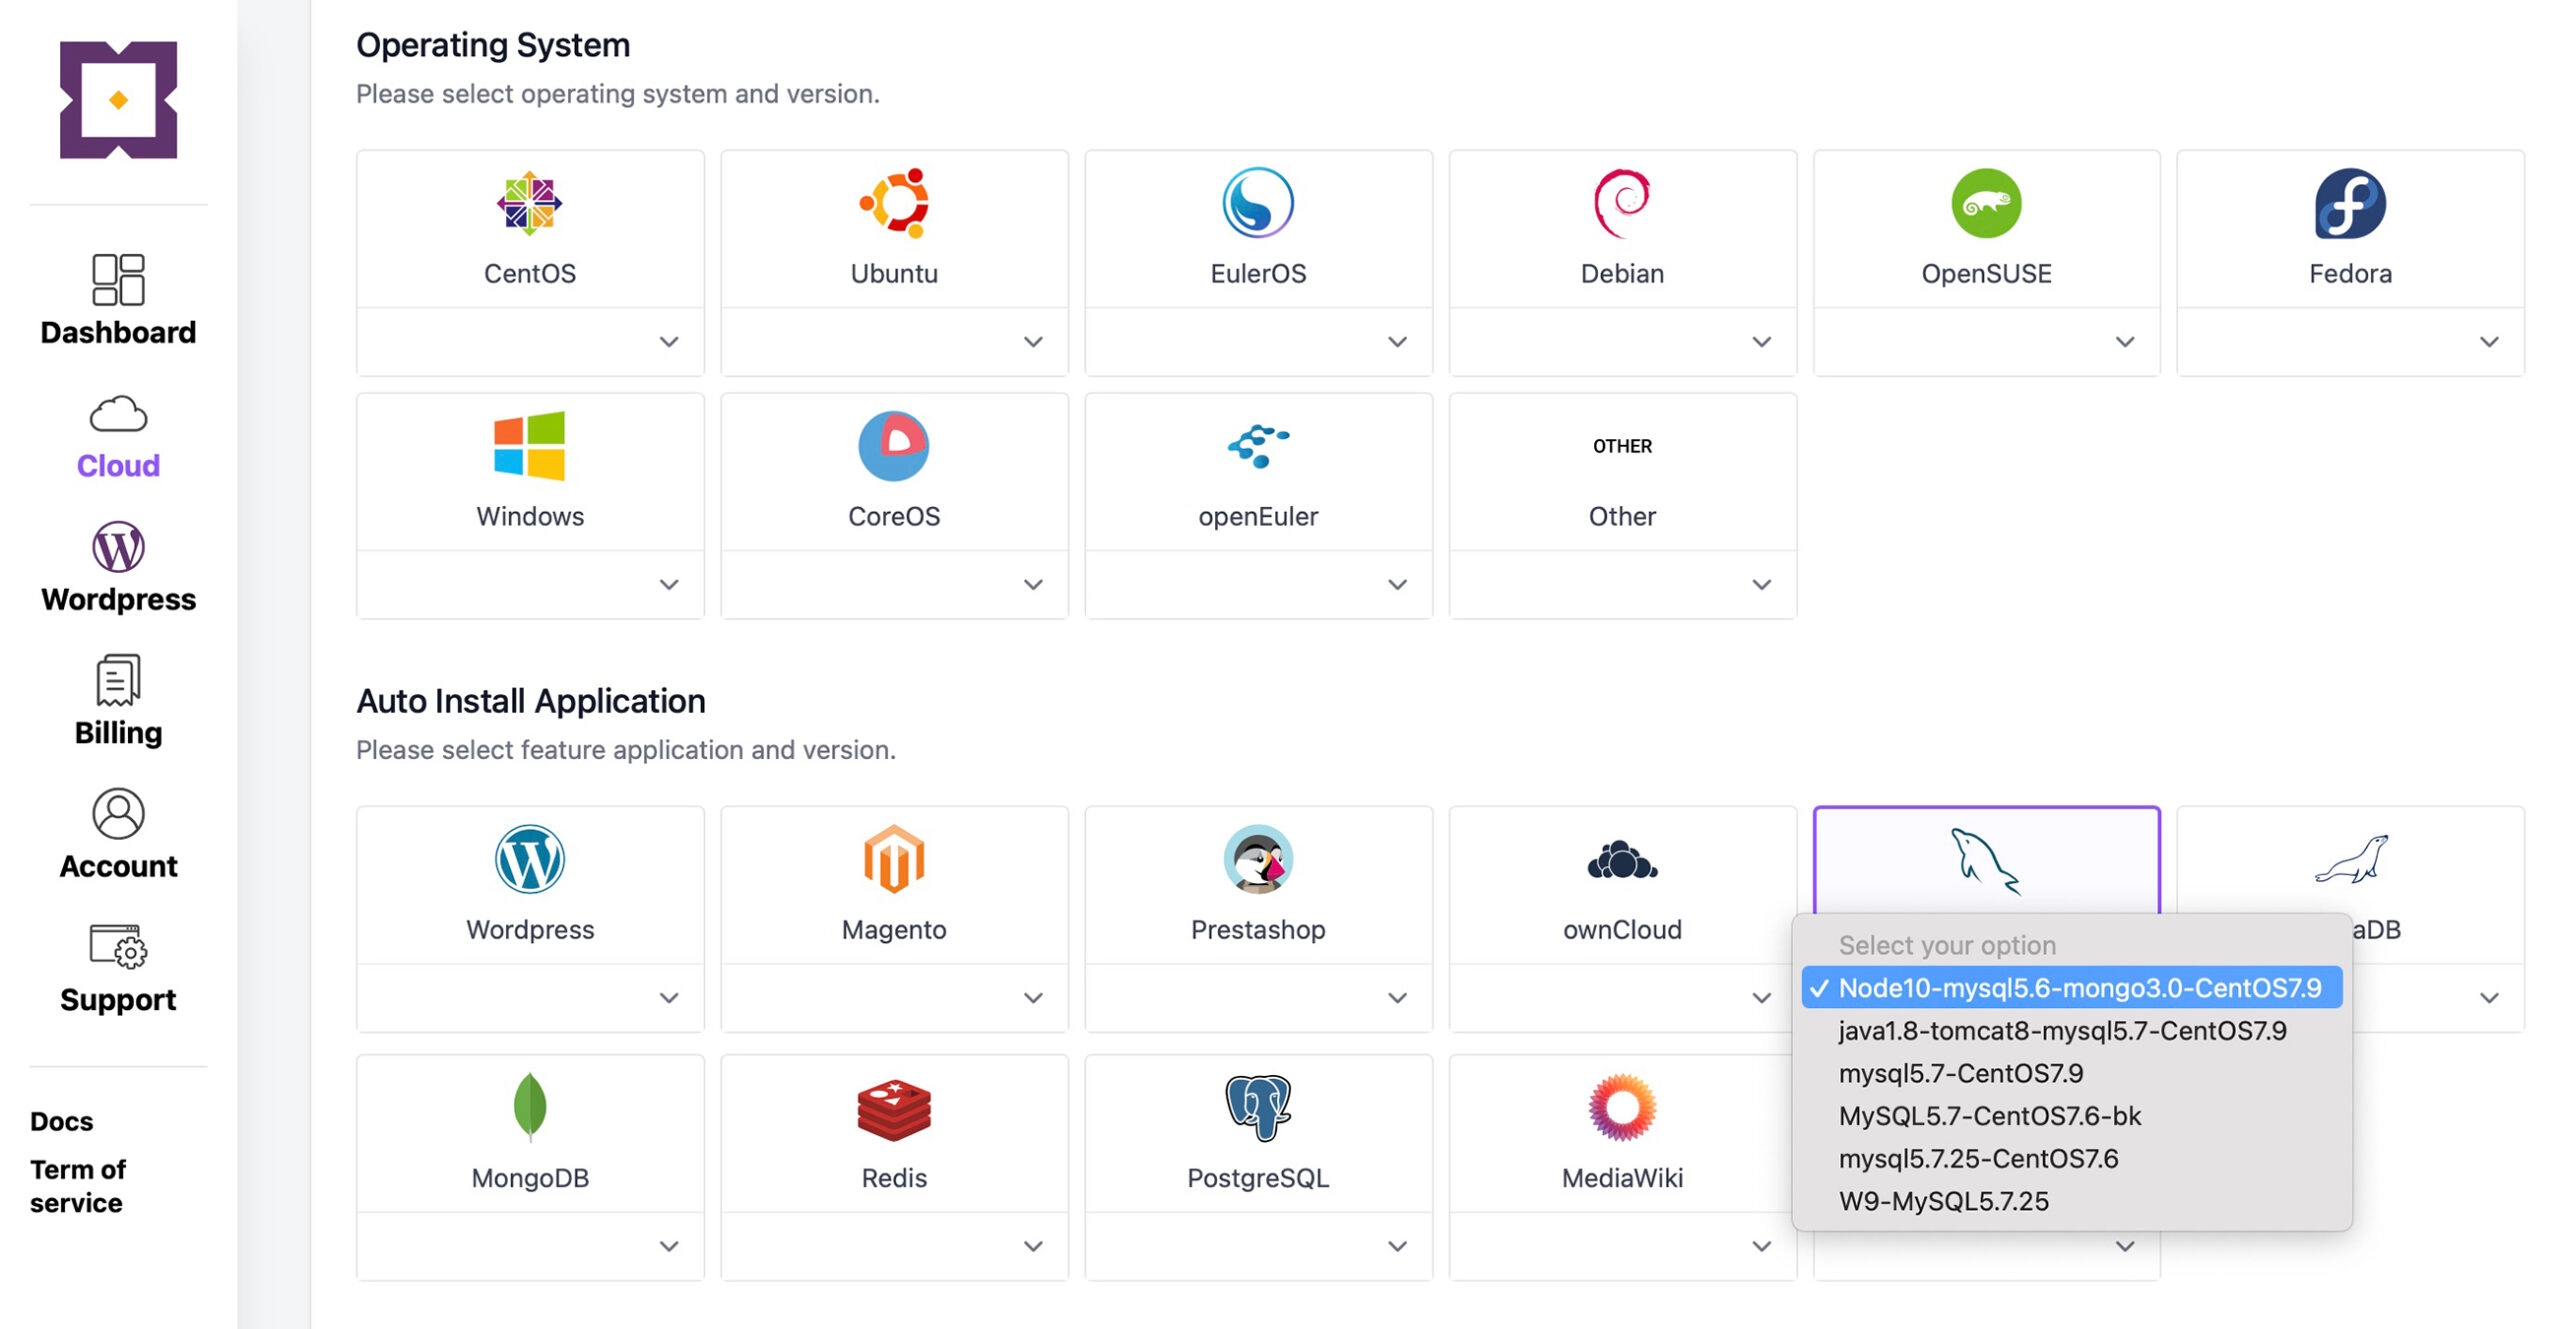The width and height of the screenshot is (2560, 1329).
Task: Open the Account user icon
Action: click(118, 814)
